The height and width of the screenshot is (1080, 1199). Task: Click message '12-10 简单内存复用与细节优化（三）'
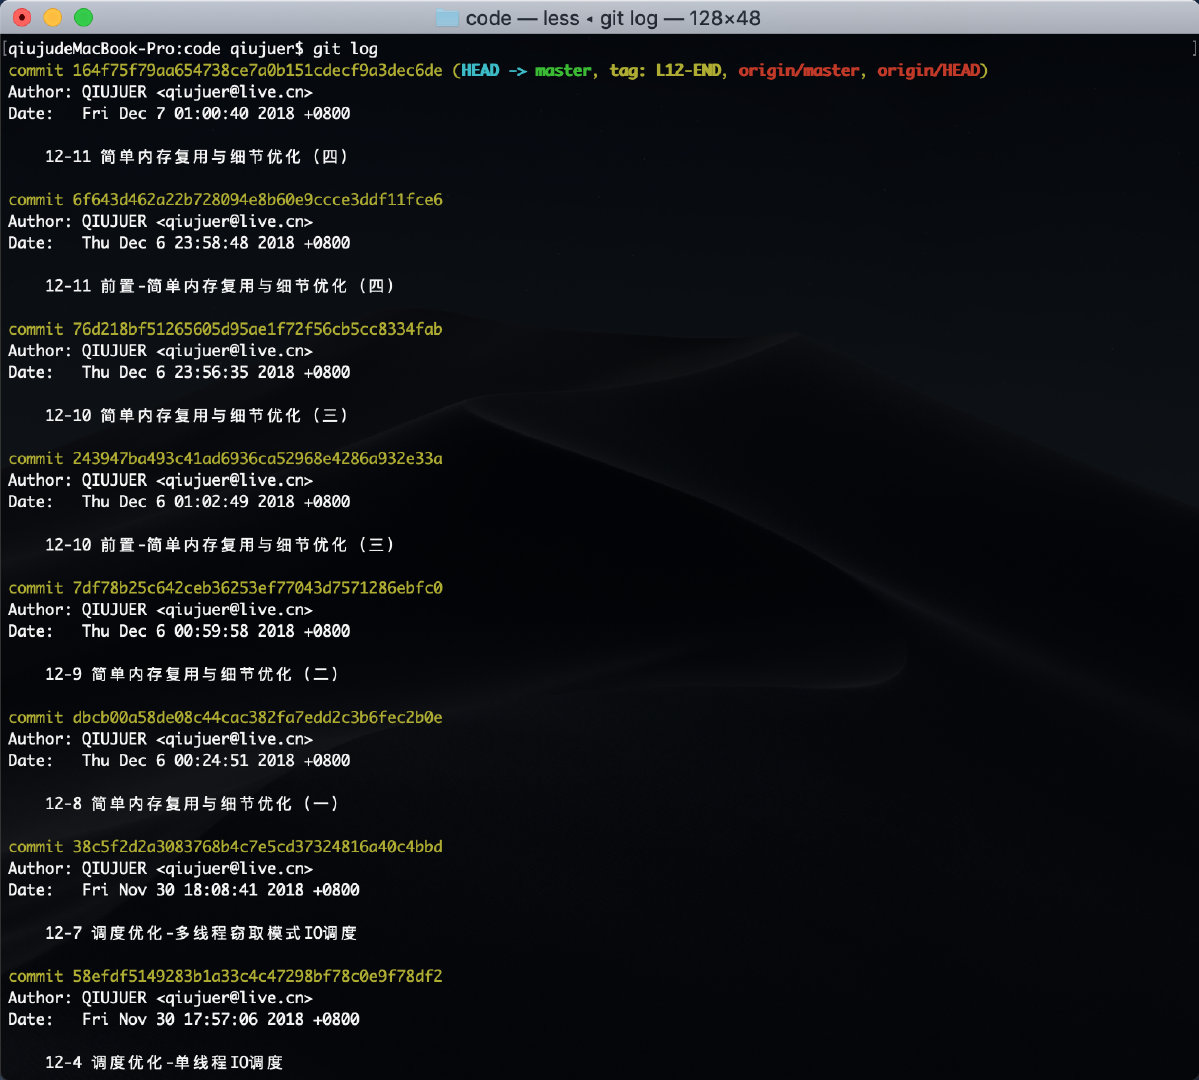(197, 415)
